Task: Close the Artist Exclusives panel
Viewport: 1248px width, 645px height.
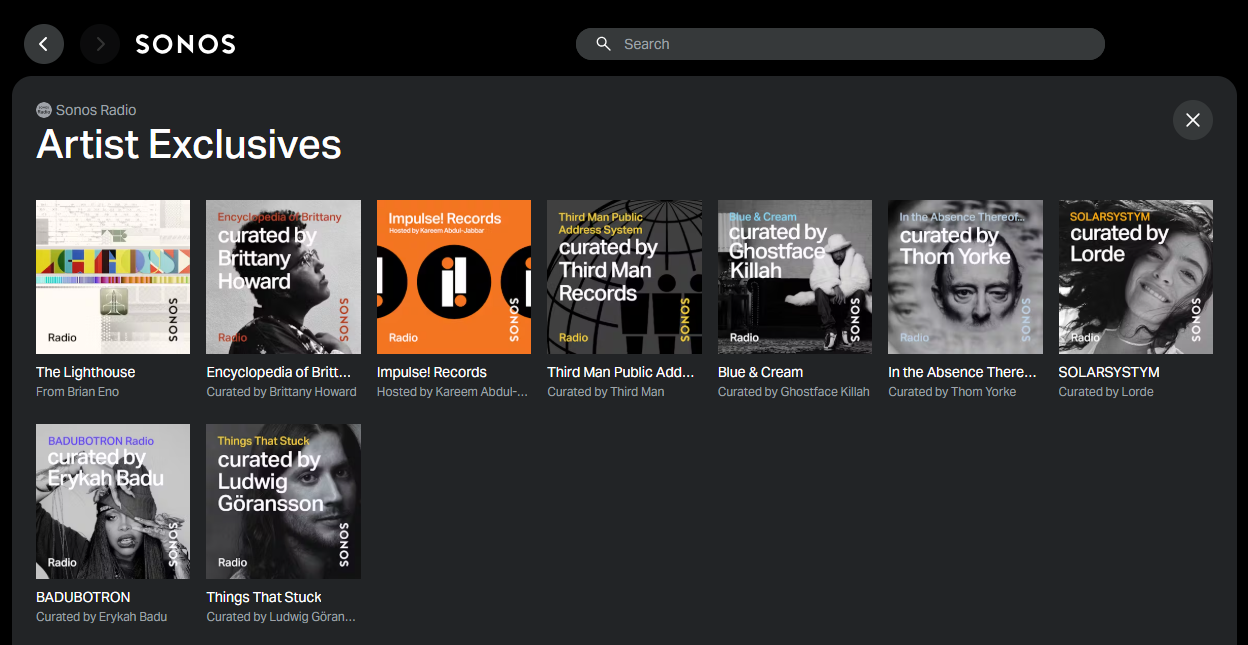Action: point(1193,120)
